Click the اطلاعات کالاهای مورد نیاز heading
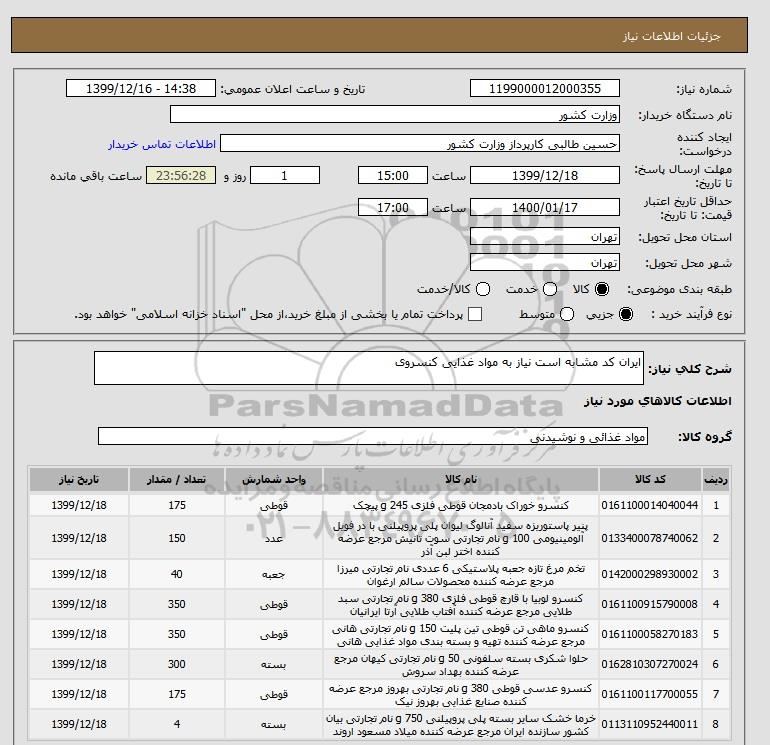 pyautogui.click(x=658, y=401)
